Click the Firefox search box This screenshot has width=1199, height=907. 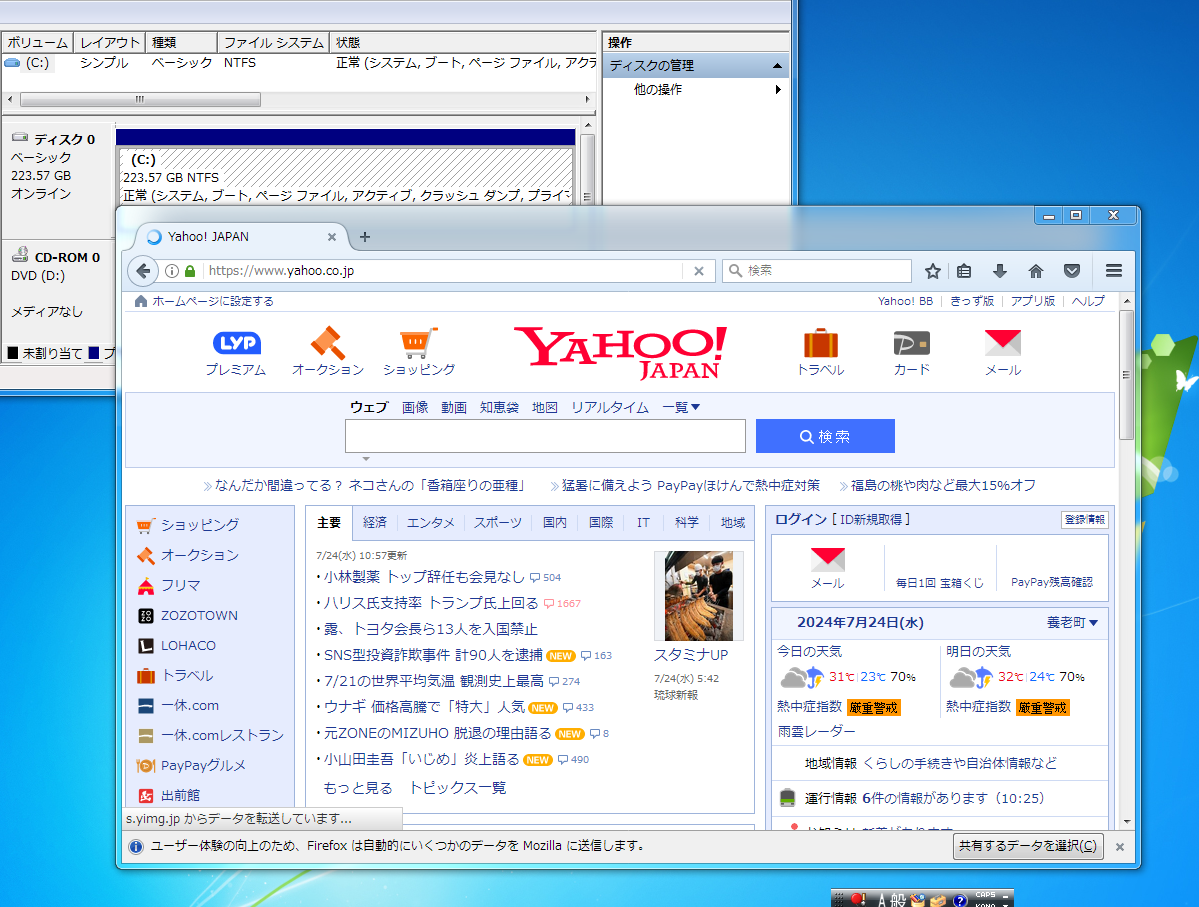817,271
